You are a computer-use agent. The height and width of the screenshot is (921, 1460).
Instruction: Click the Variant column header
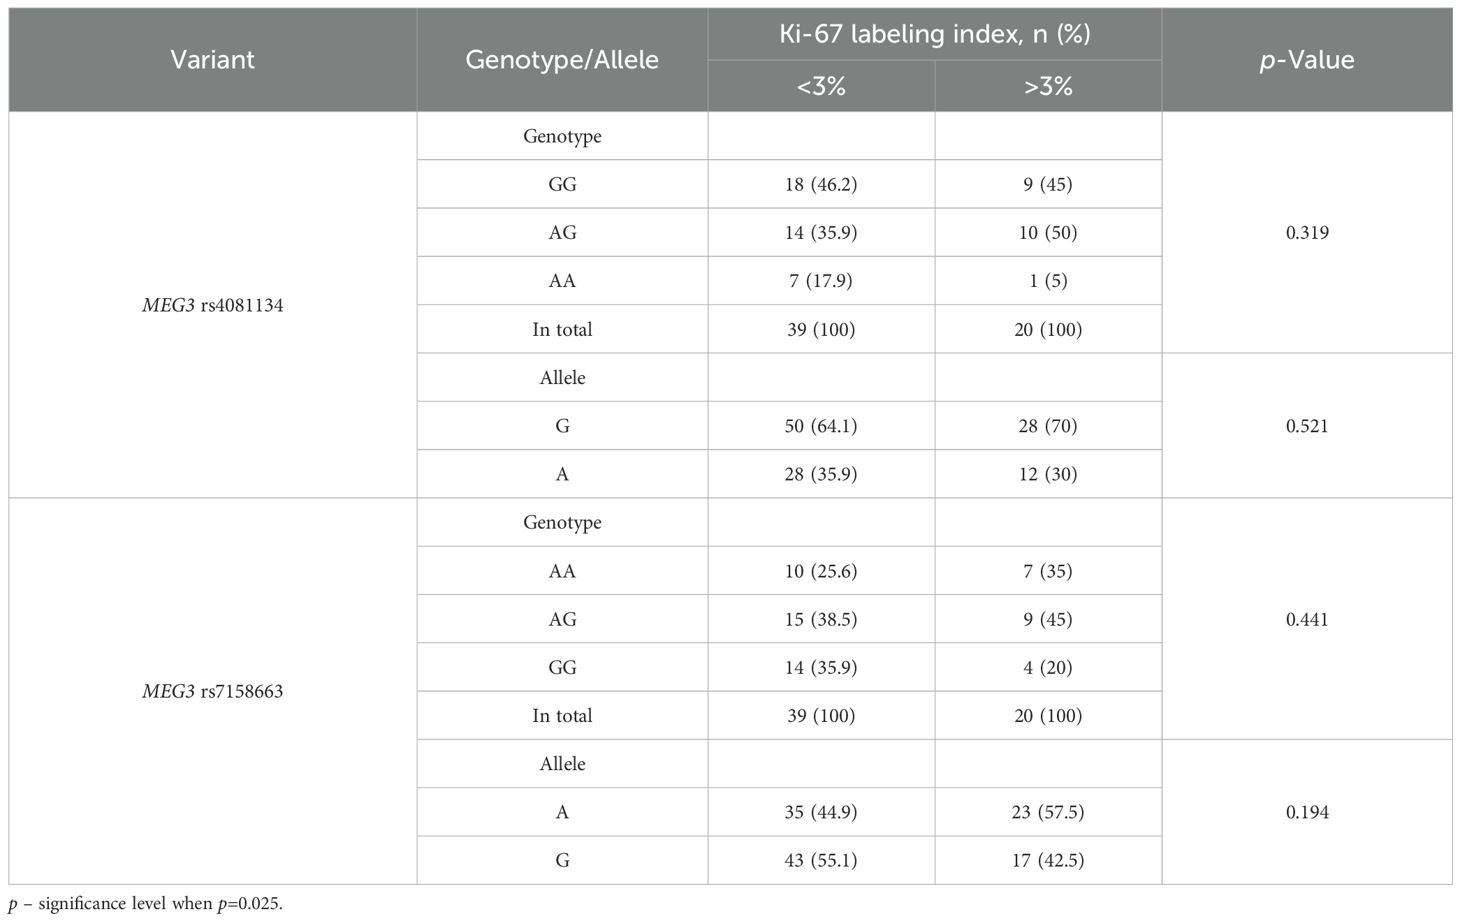click(212, 60)
